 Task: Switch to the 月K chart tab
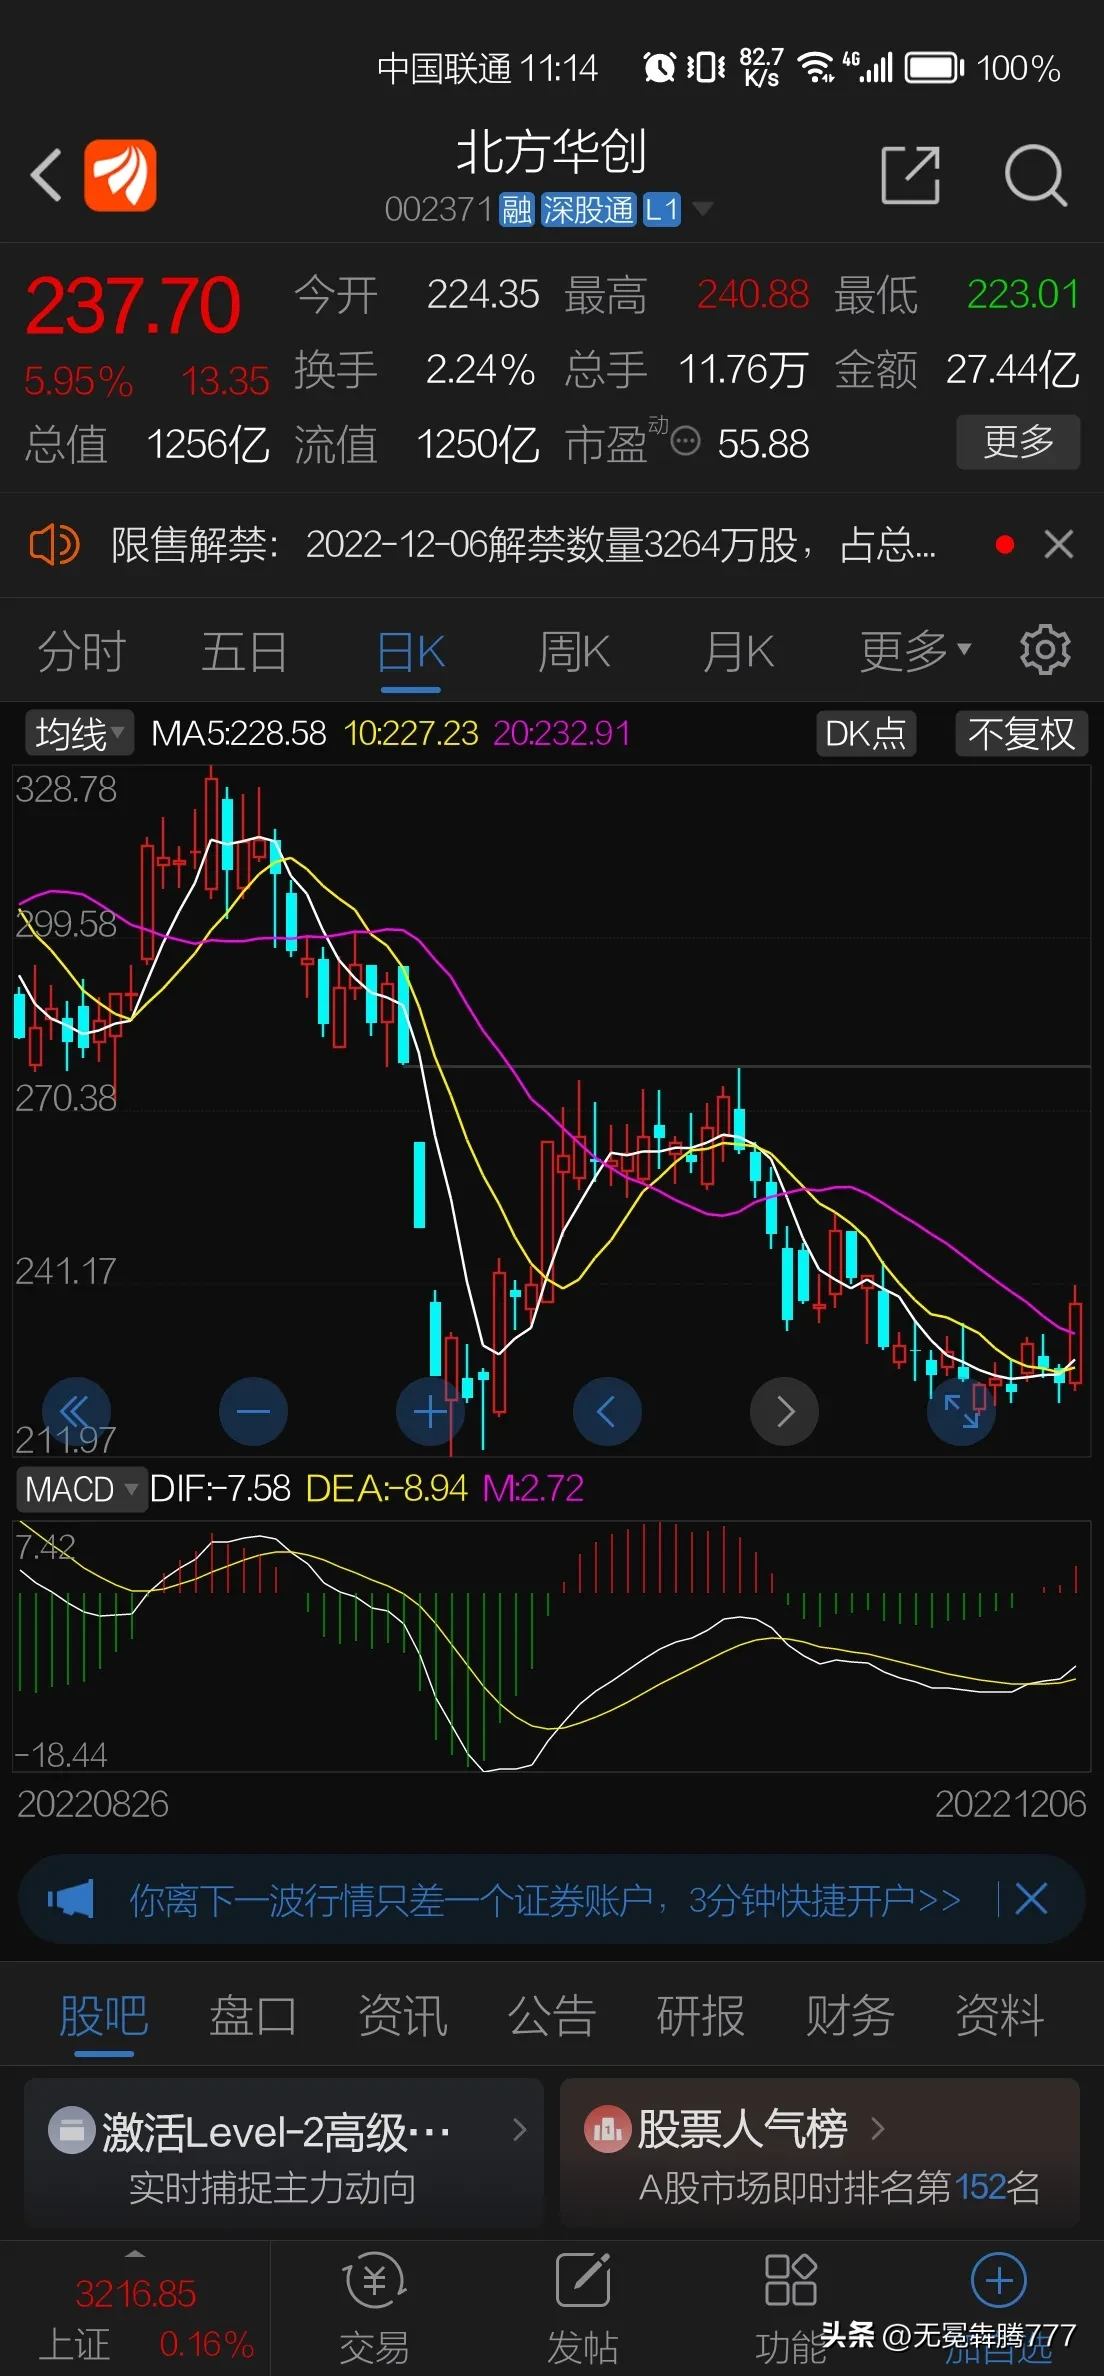click(738, 652)
